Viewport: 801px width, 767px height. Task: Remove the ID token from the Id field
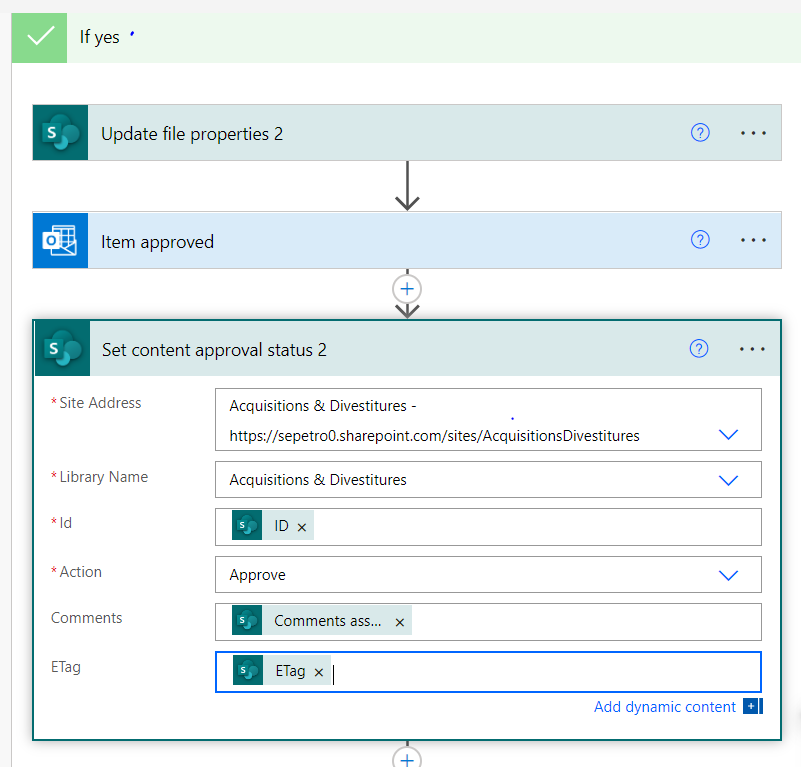coord(302,527)
